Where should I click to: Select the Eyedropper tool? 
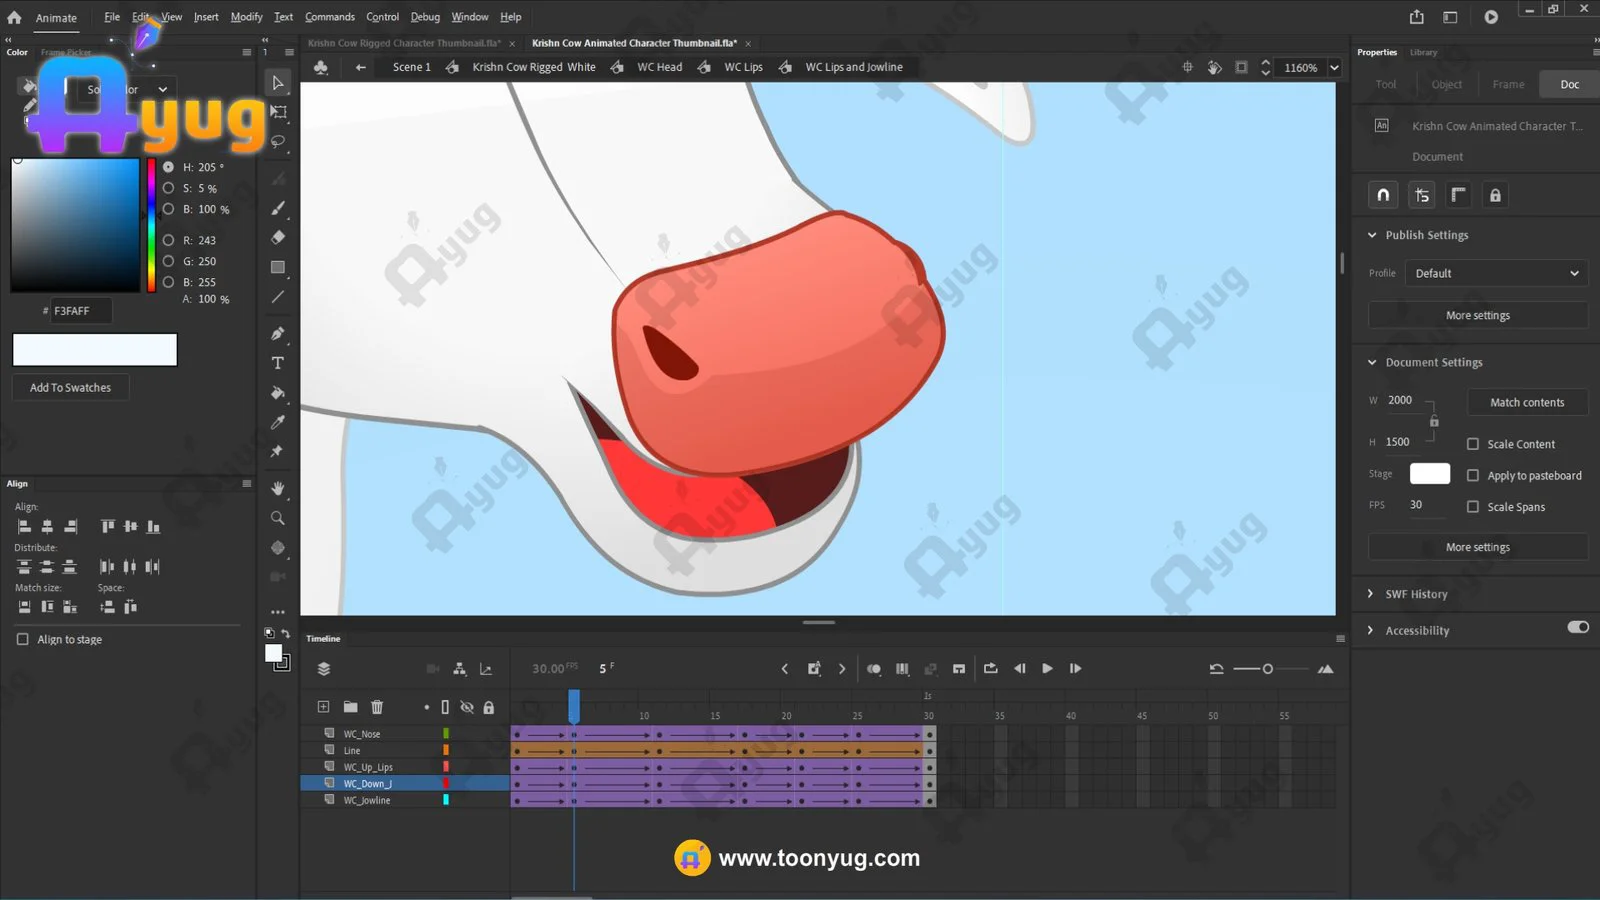278,422
